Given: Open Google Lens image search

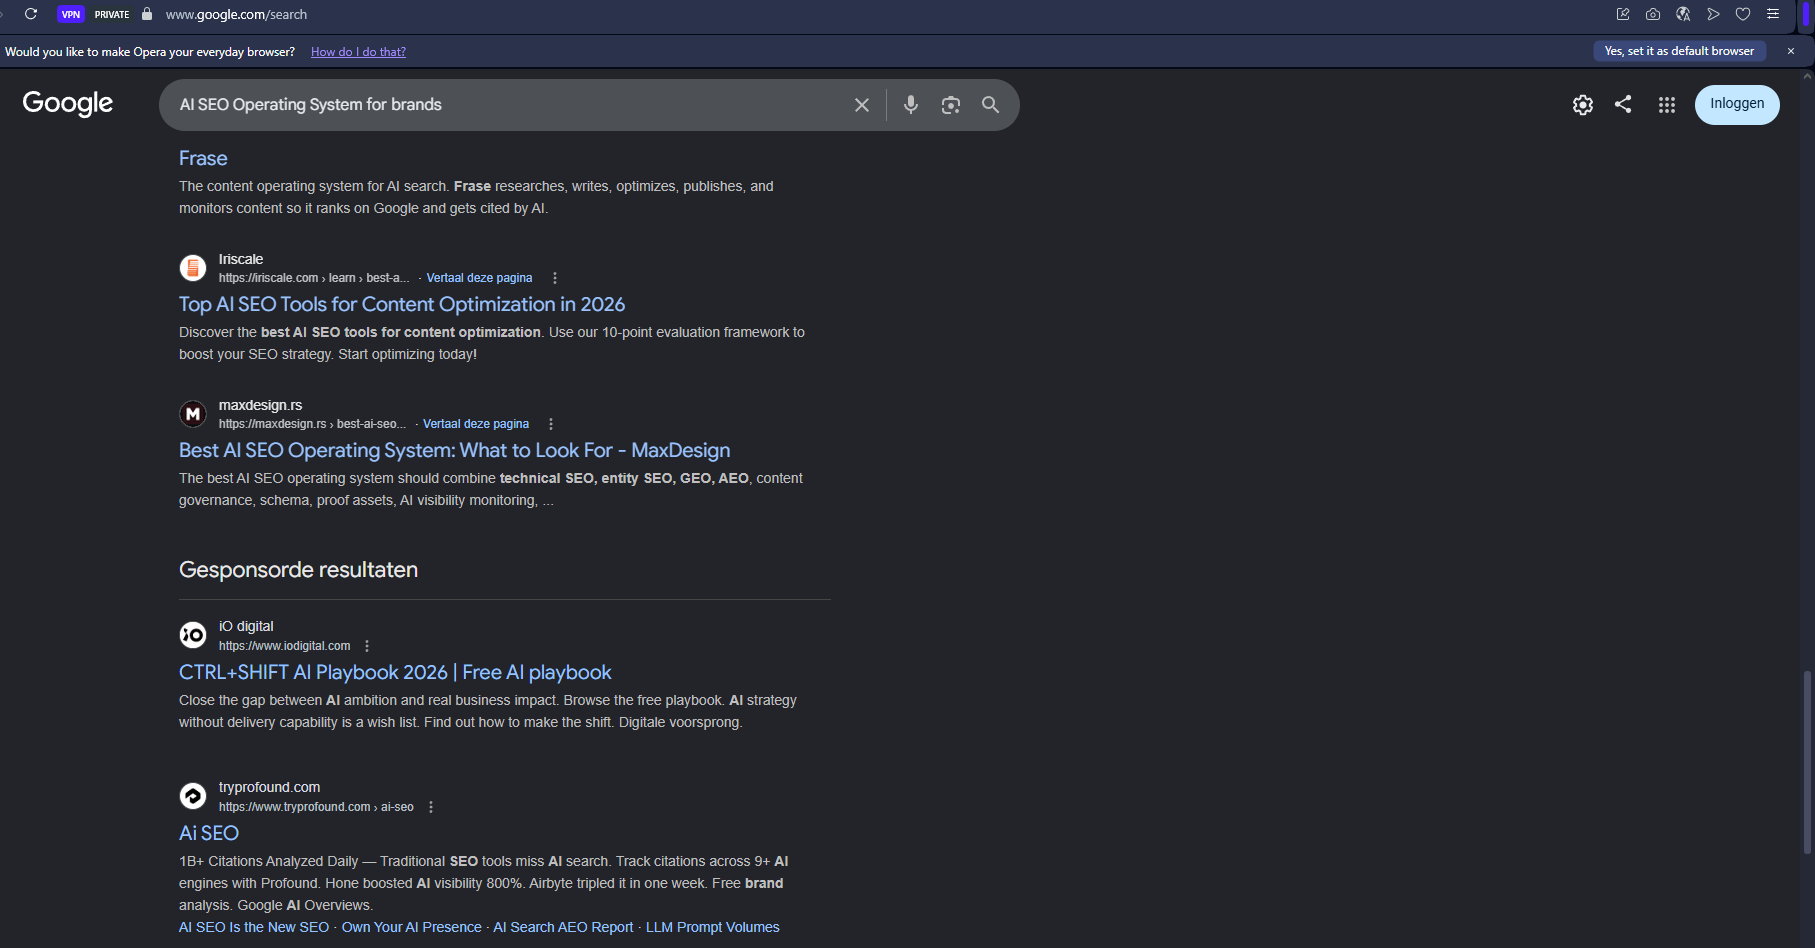Looking at the screenshot, I should tap(951, 105).
